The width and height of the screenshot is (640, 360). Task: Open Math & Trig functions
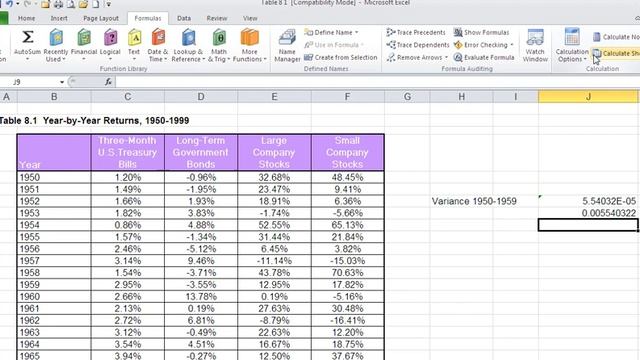(x=219, y=45)
